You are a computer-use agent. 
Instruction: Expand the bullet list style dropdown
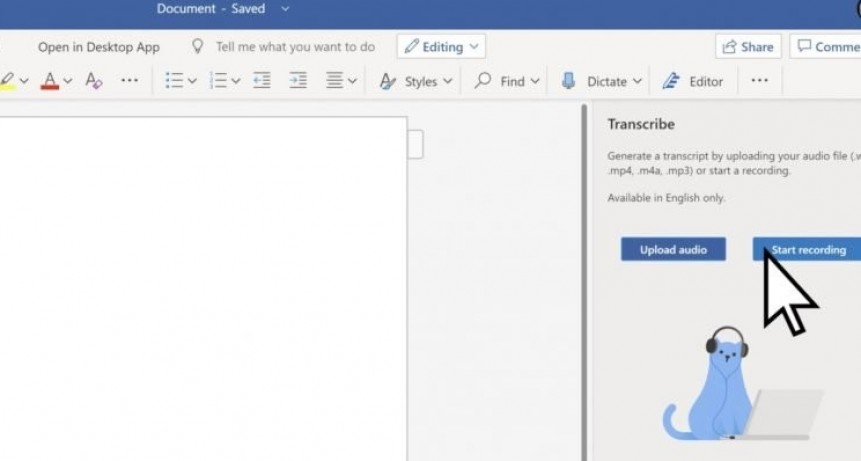192,81
